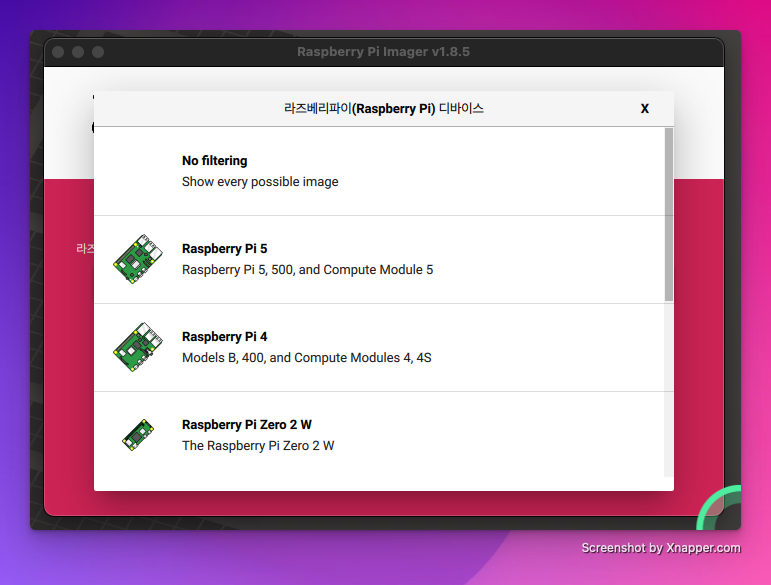
Task: Click 'Raspberry Pi 5, 500, and Compute Module 5' text
Action: [307, 270]
